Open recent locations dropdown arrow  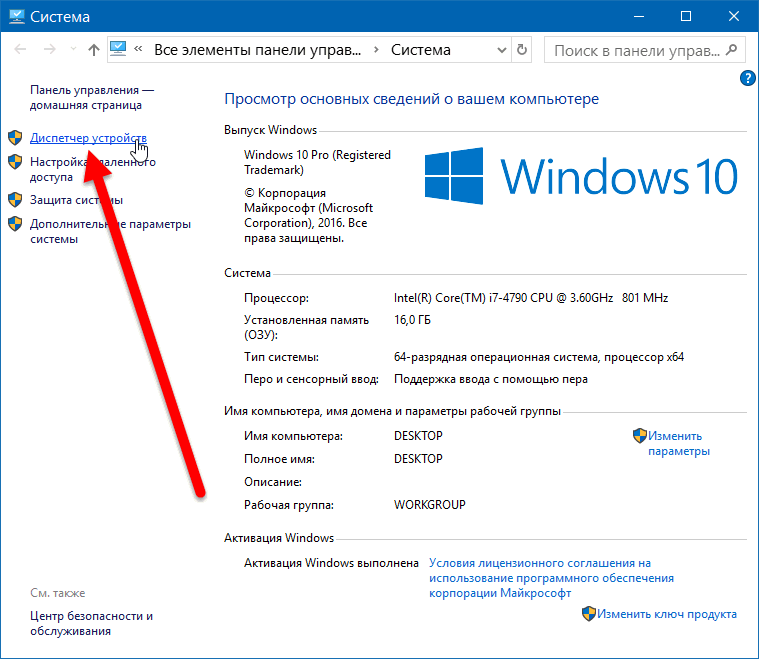[x=73, y=49]
